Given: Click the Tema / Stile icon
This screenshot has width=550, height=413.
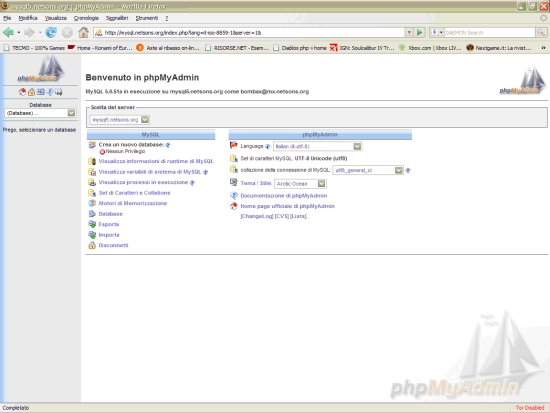Looking at the screenshot, I should pyautogui.click(x=234, y=182).
